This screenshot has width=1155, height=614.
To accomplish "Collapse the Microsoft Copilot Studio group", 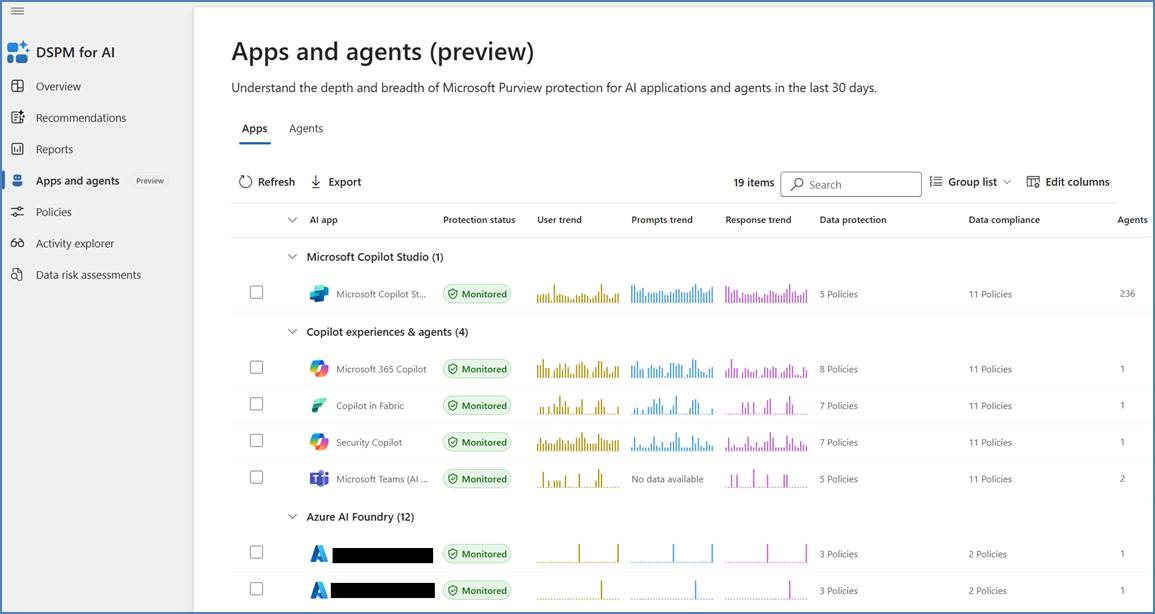I will (292, 257).
